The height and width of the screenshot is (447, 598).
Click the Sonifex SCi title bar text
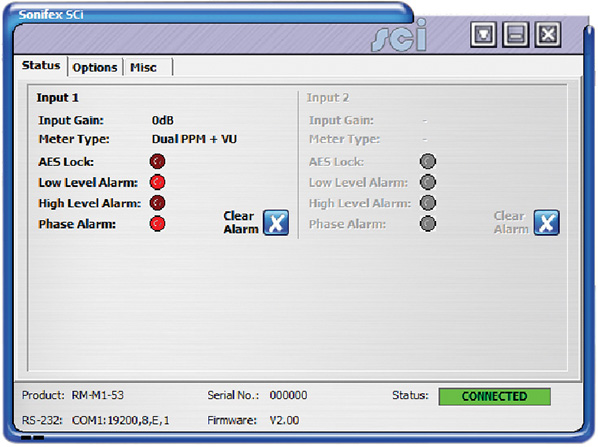(x=51, y=14)
